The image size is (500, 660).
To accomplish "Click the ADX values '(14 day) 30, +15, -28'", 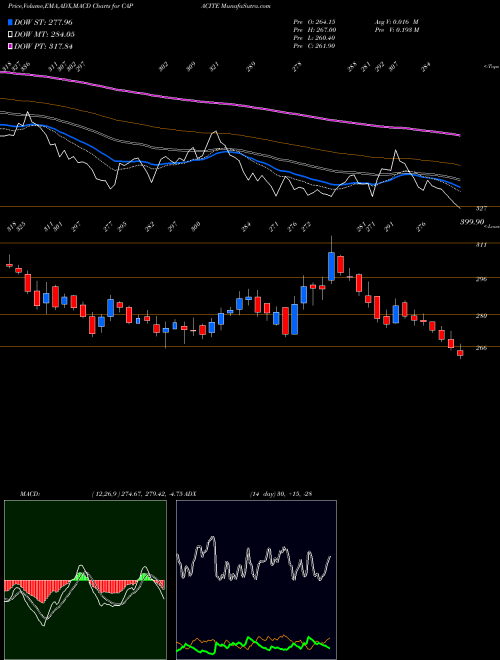I will 281,494.
